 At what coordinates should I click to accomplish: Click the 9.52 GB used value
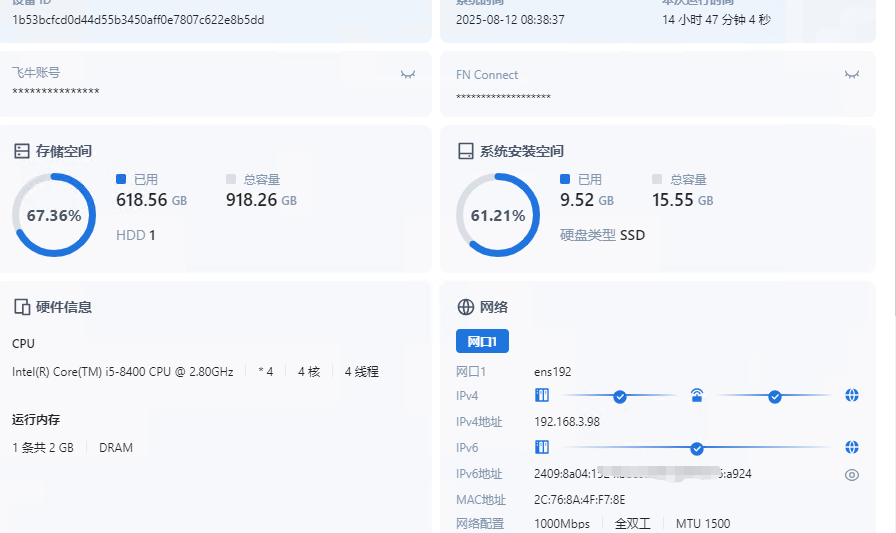(587, 200)
